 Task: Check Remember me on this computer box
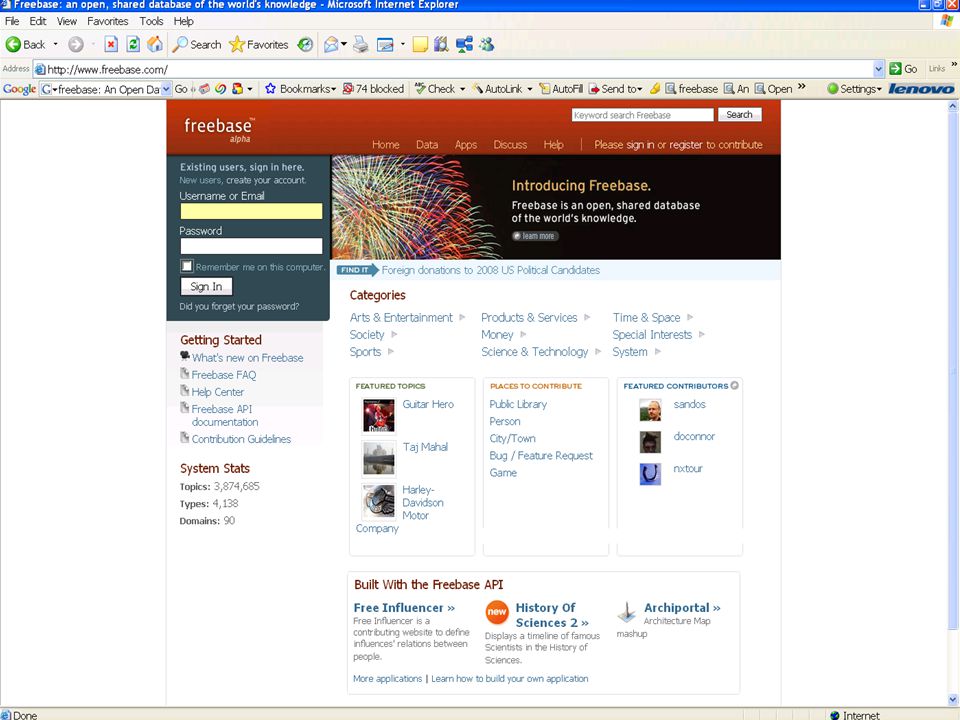tap(187, 266)
